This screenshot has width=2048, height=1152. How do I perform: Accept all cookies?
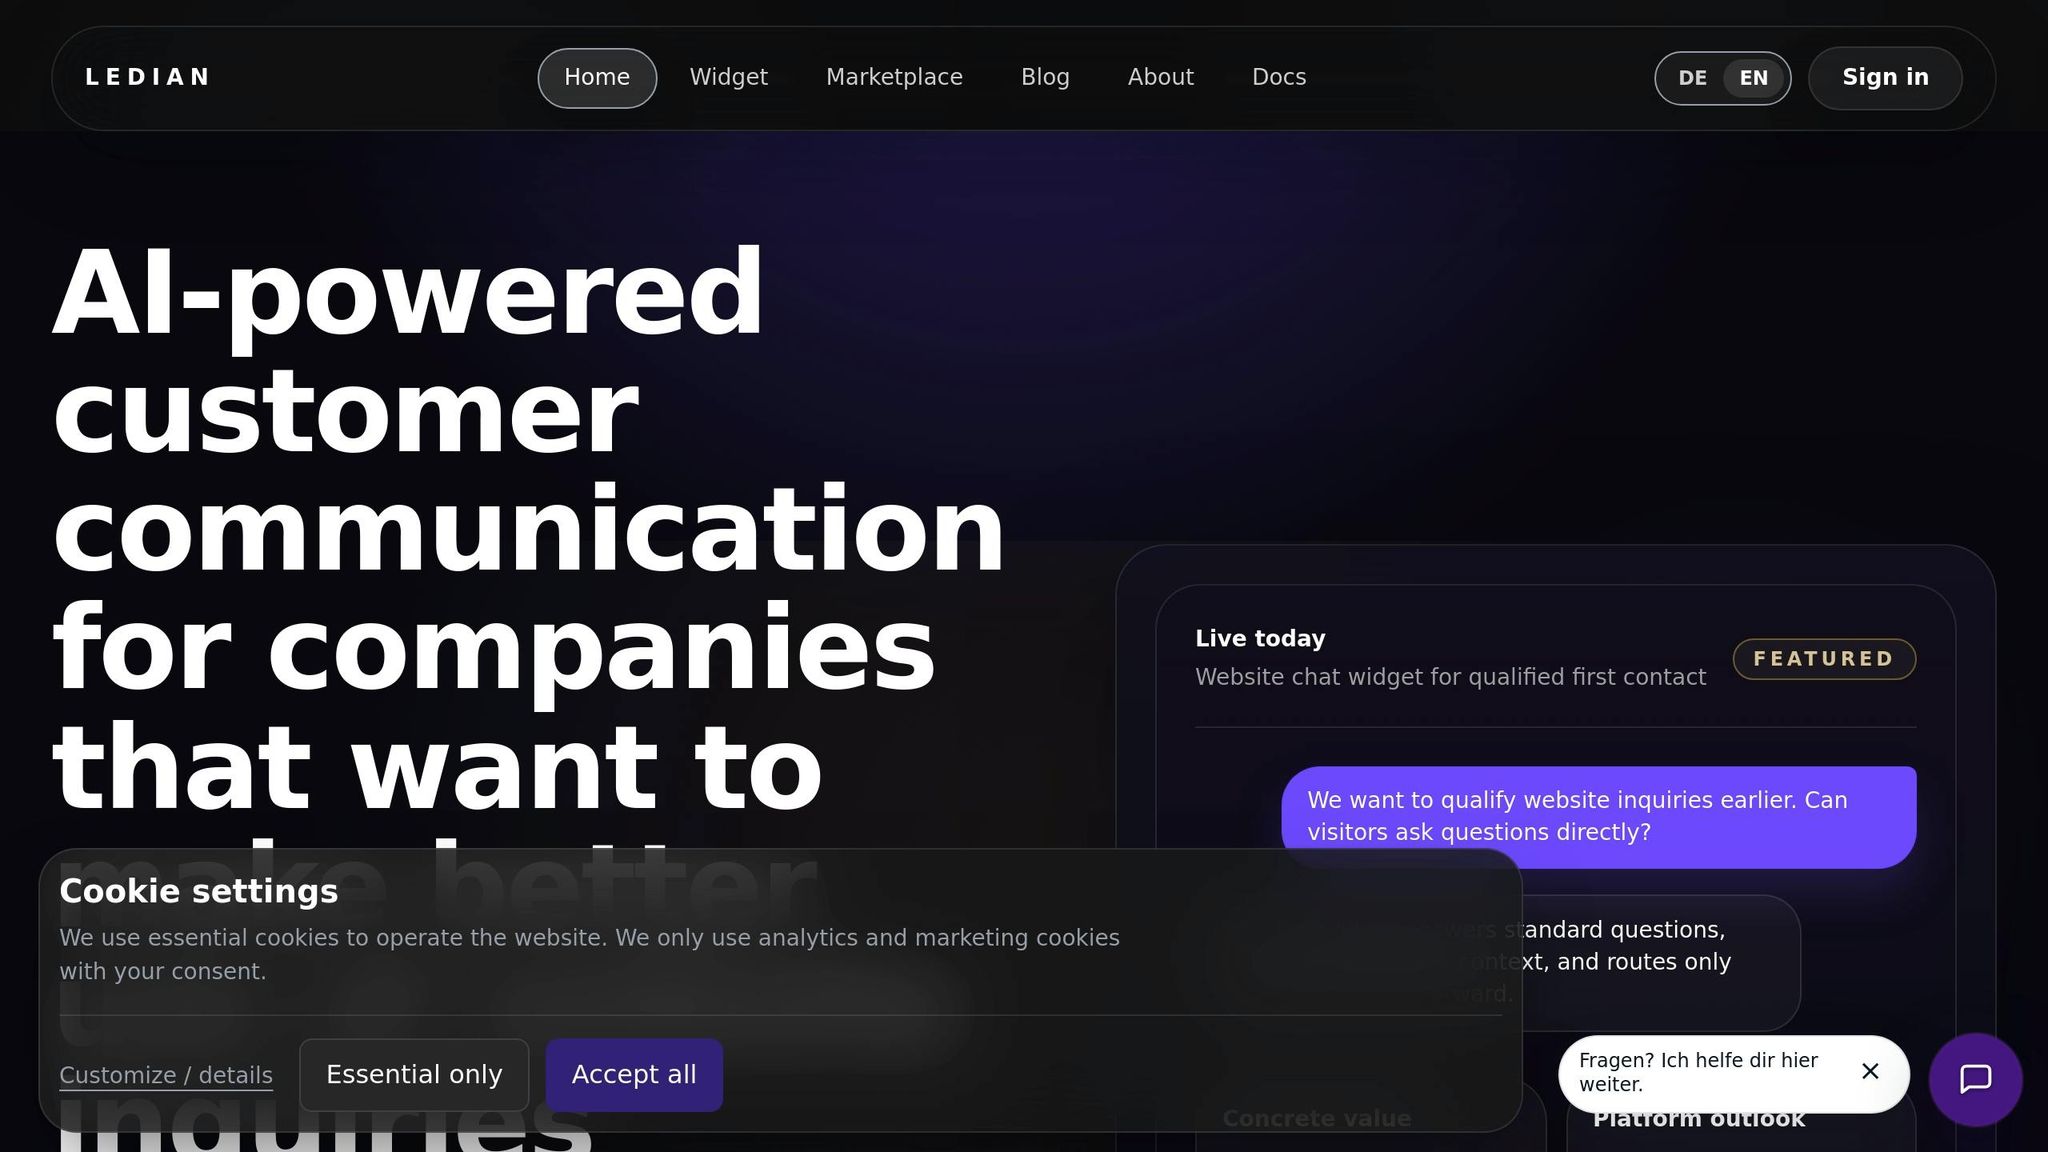tap(634, 1074)
